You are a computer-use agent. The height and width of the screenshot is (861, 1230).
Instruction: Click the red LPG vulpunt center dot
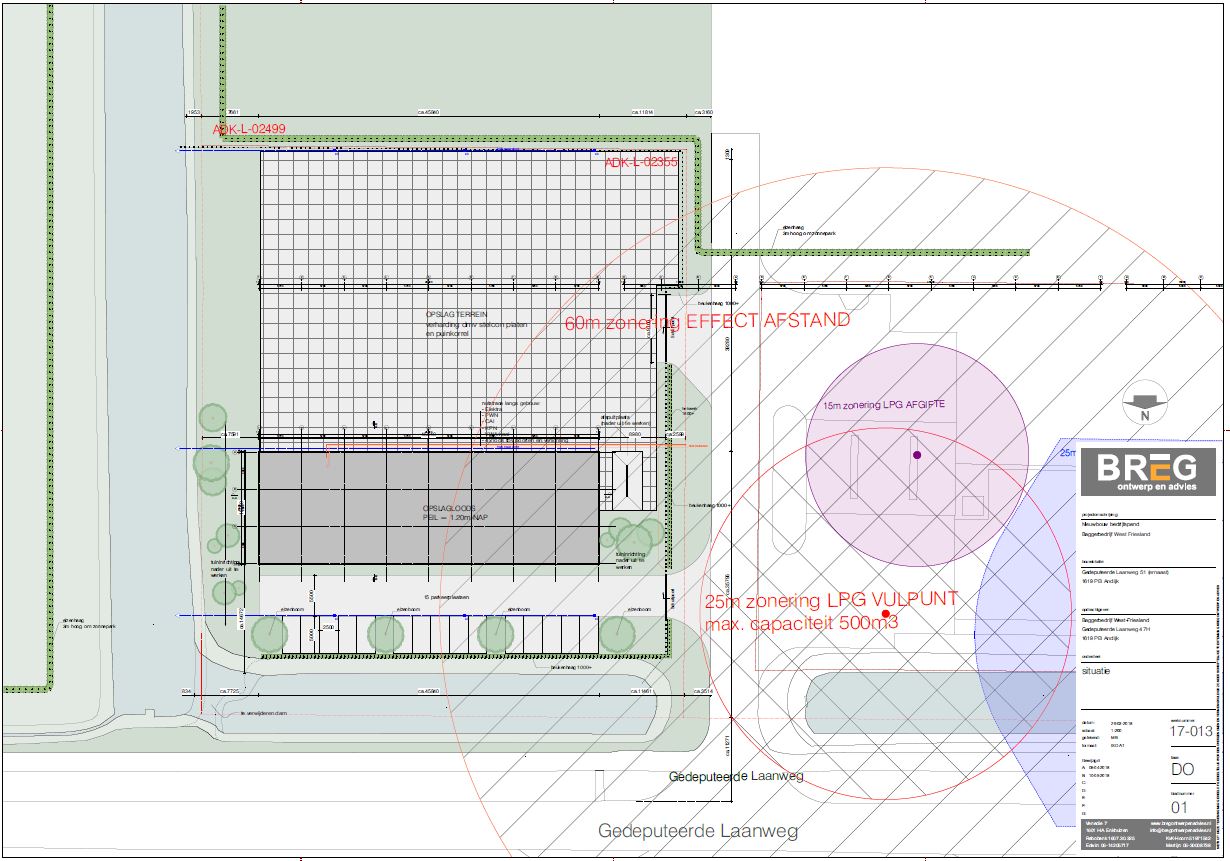click(885, 613)
